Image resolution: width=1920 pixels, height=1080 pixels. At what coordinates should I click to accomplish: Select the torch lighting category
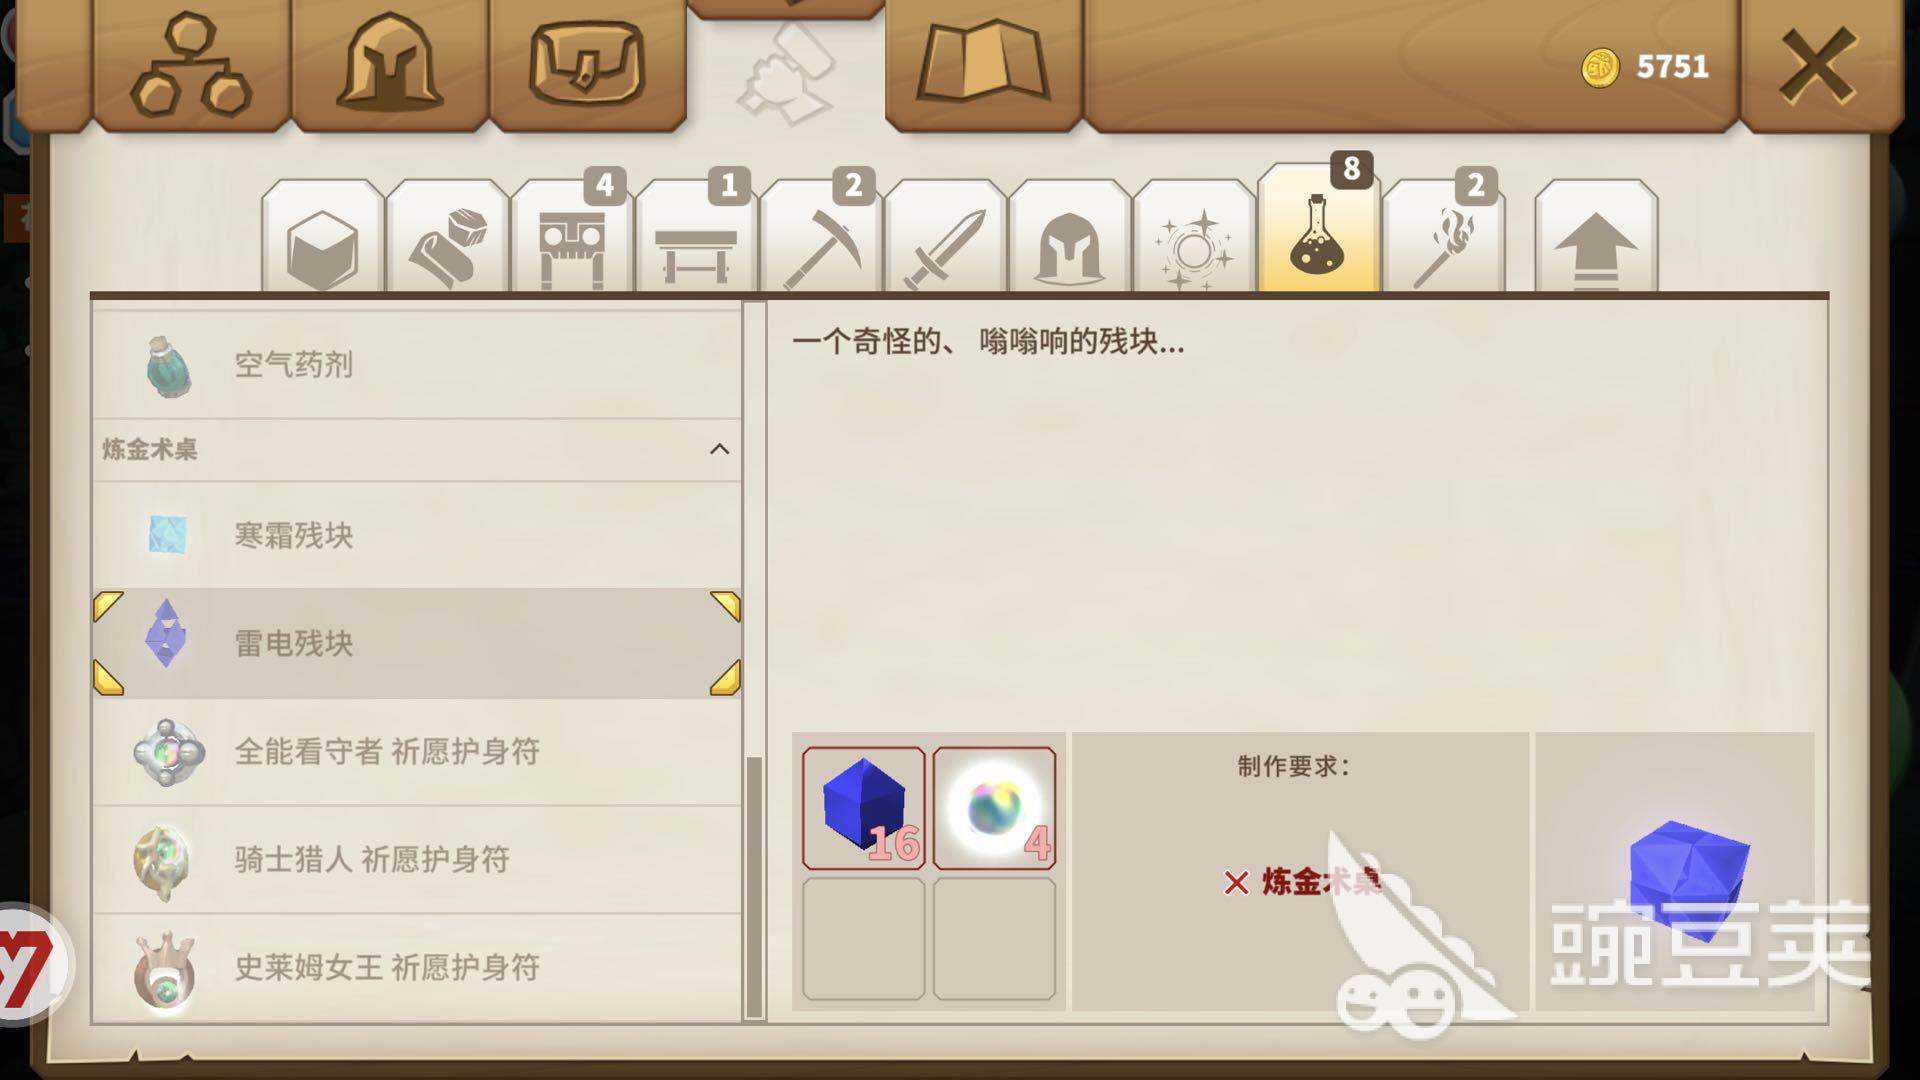point(1443,238)
